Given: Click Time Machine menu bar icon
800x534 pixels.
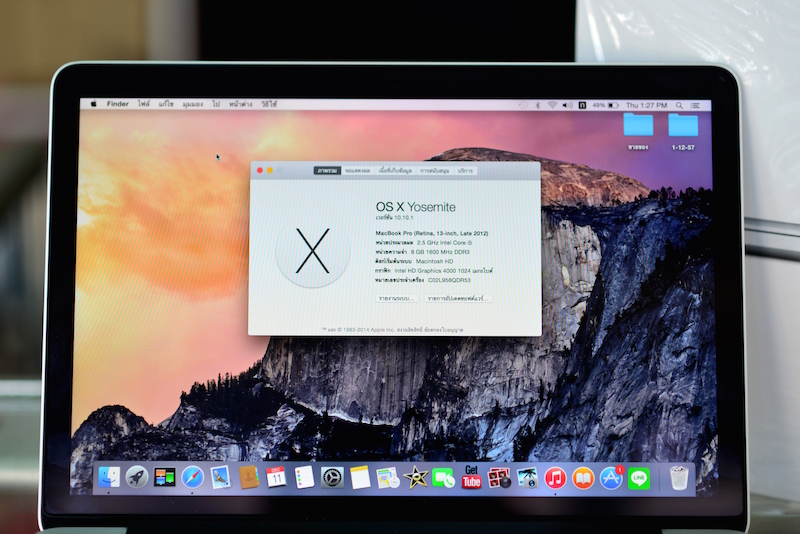Looking at the screenshot, I should [x=523, y=105].
